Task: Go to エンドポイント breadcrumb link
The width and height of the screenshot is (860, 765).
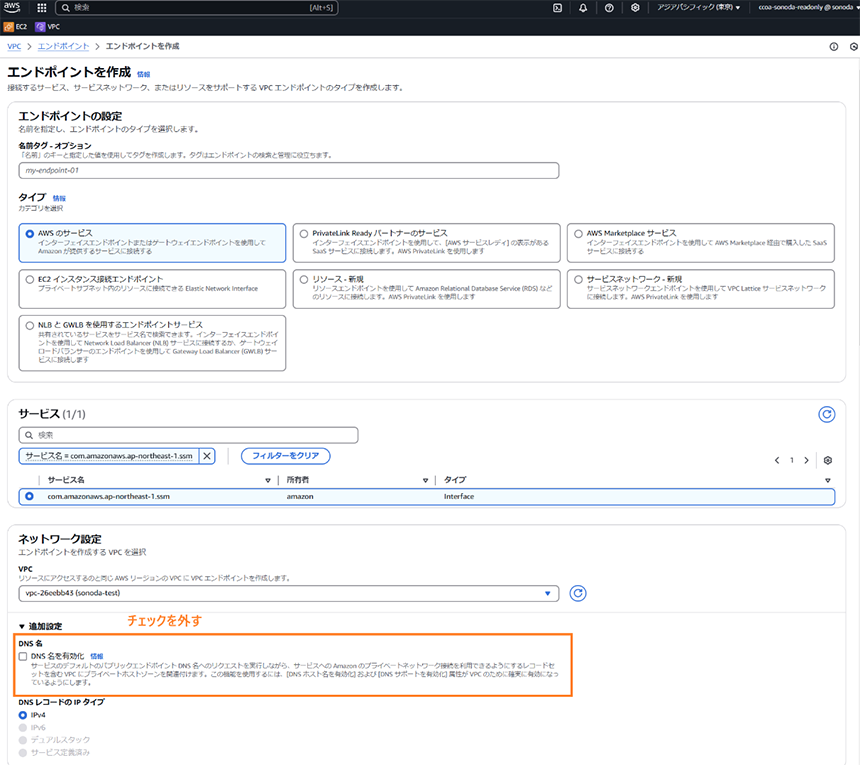Action: tap(63, 47)
